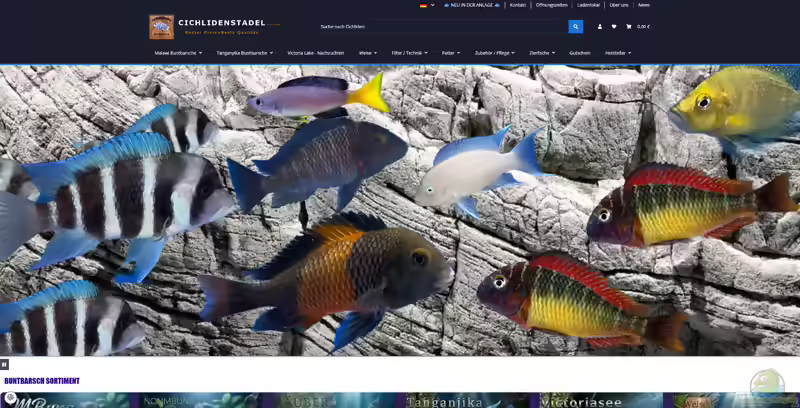Screen dimensions: 800x408
Task: Click the floating fish badge icon
Action: coord(767,383)
